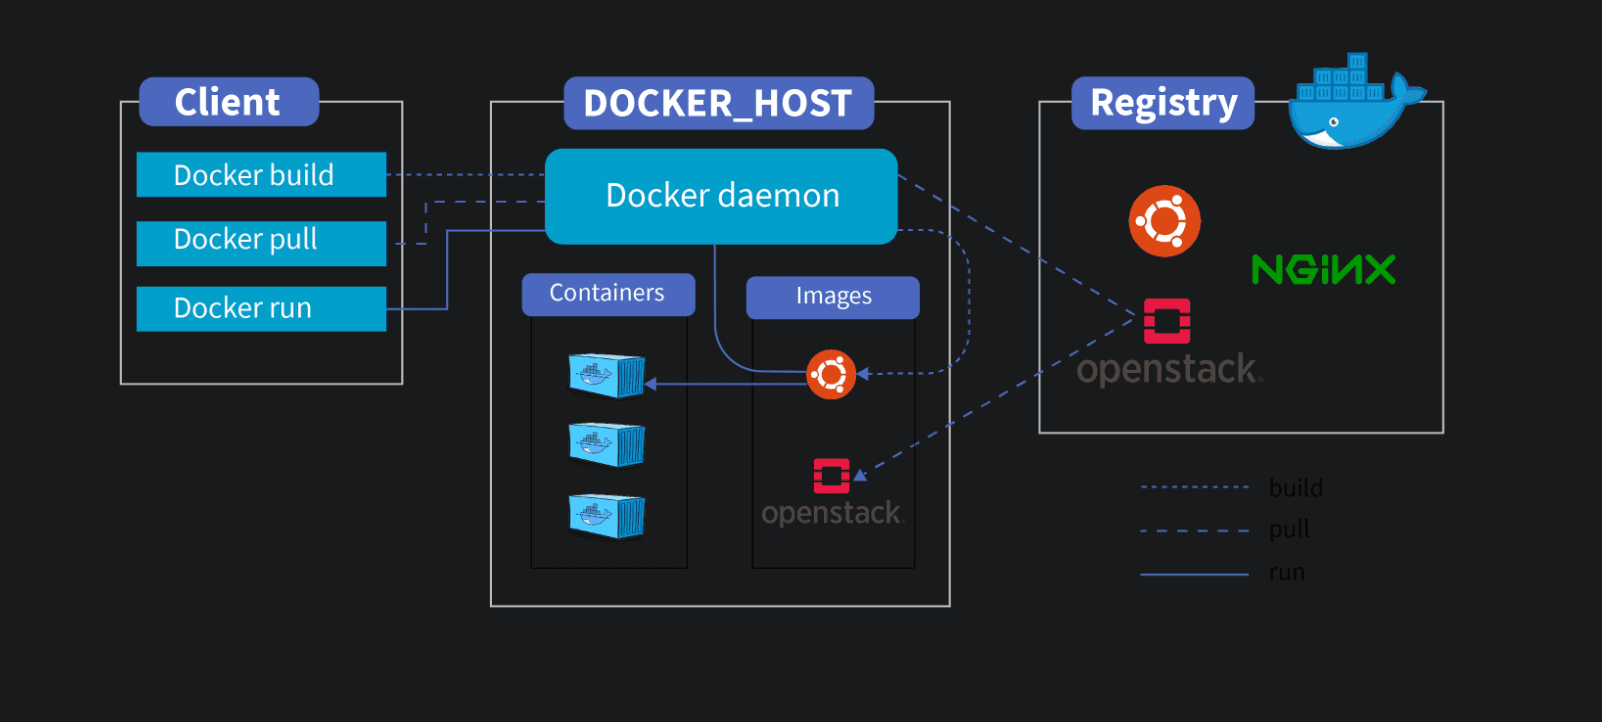Select the DOCKER_HOST title label
Screen dimensions: 1602x722
(x=719, y=103)
